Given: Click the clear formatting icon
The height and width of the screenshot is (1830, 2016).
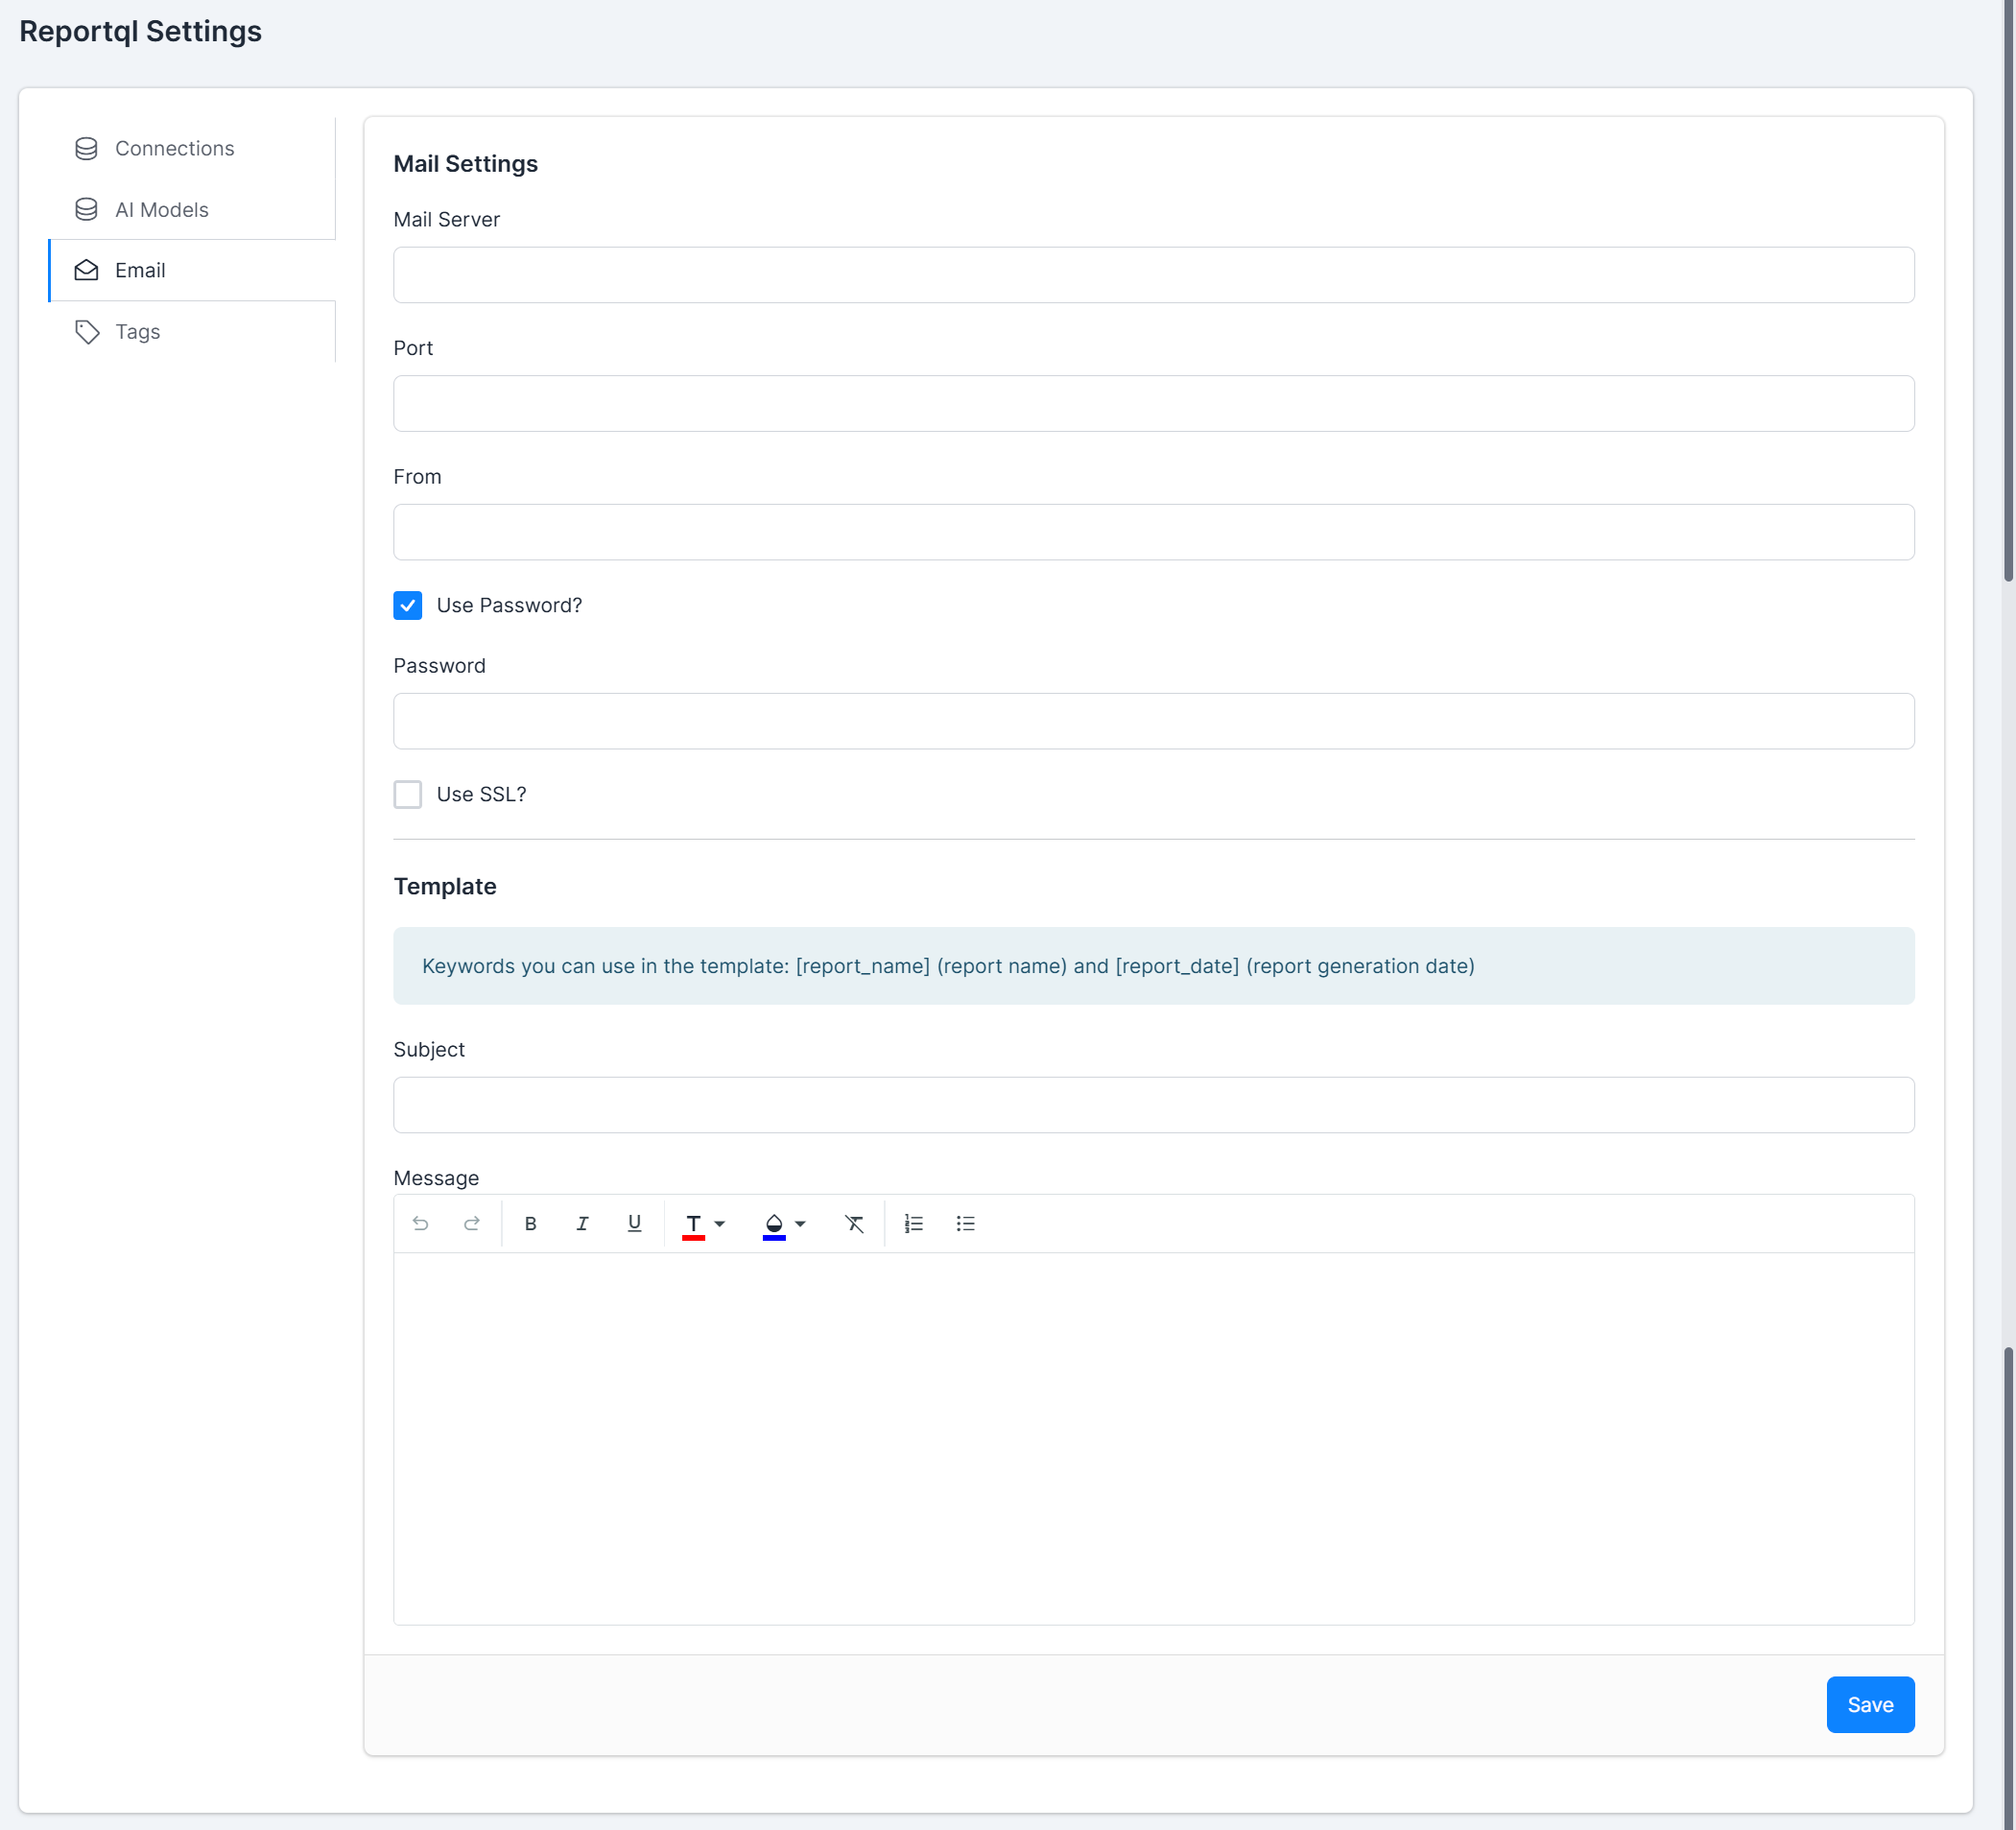Looking at the screenshot, I should tap(854, 1223).
